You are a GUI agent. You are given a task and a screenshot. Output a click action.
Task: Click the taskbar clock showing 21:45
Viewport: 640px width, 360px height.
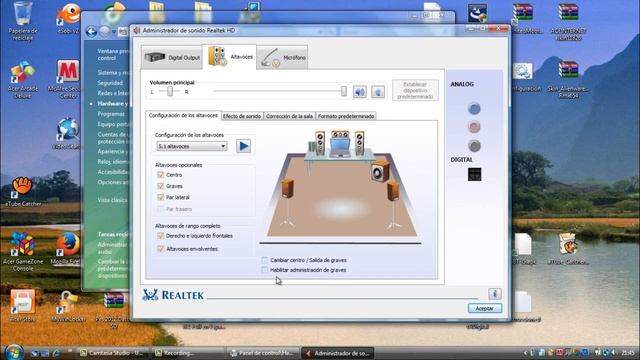(x=628, y=352)
